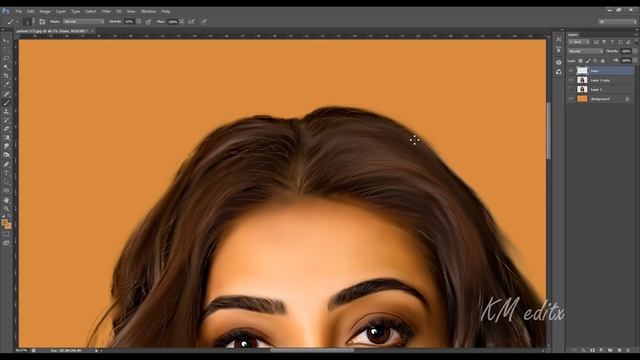Open the Image menu
Image resolution: width=640 pixels, height=360 pixels.
pos(45,11)
